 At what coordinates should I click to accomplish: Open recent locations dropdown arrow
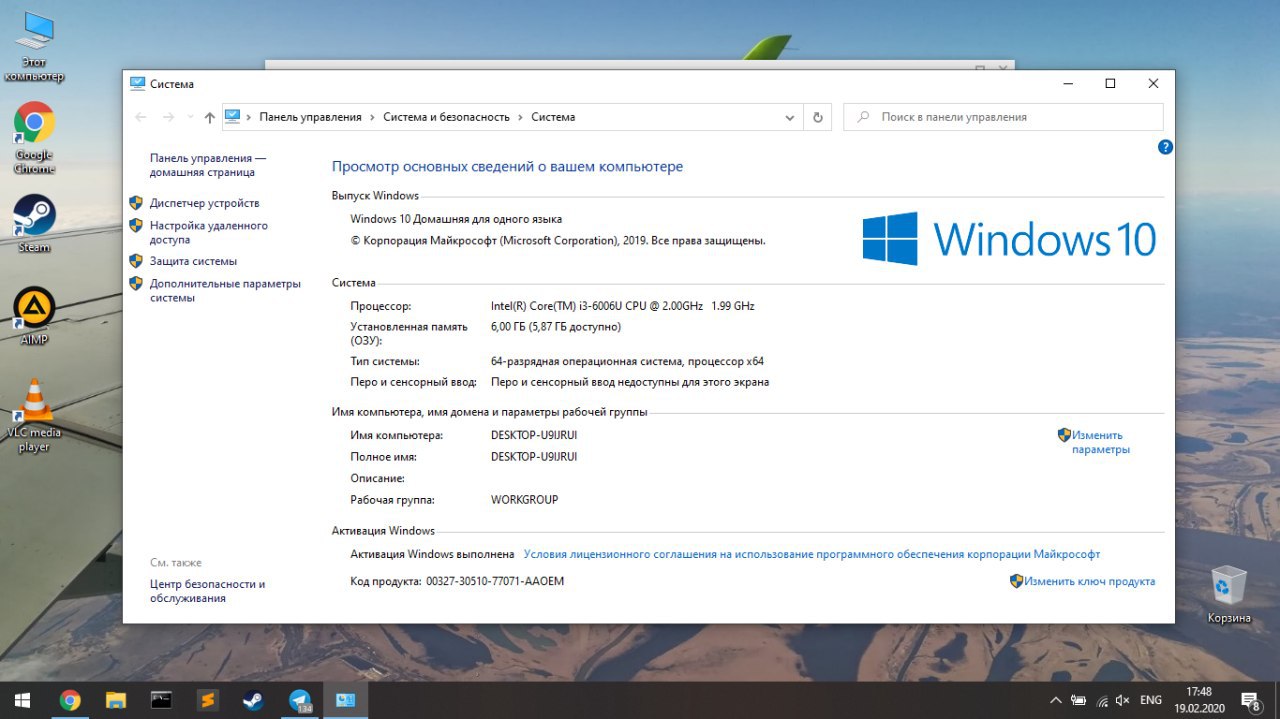coord(189,117)
